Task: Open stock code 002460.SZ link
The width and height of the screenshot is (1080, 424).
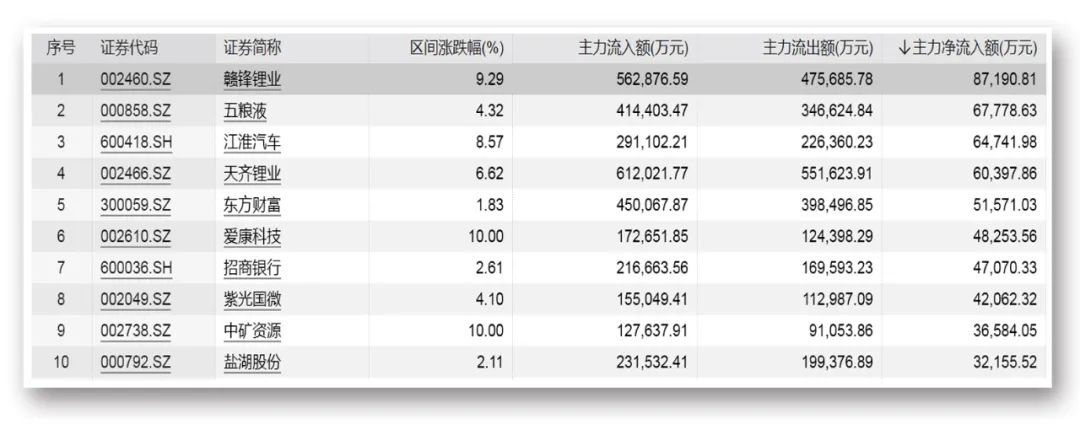Action: point(135,79)
